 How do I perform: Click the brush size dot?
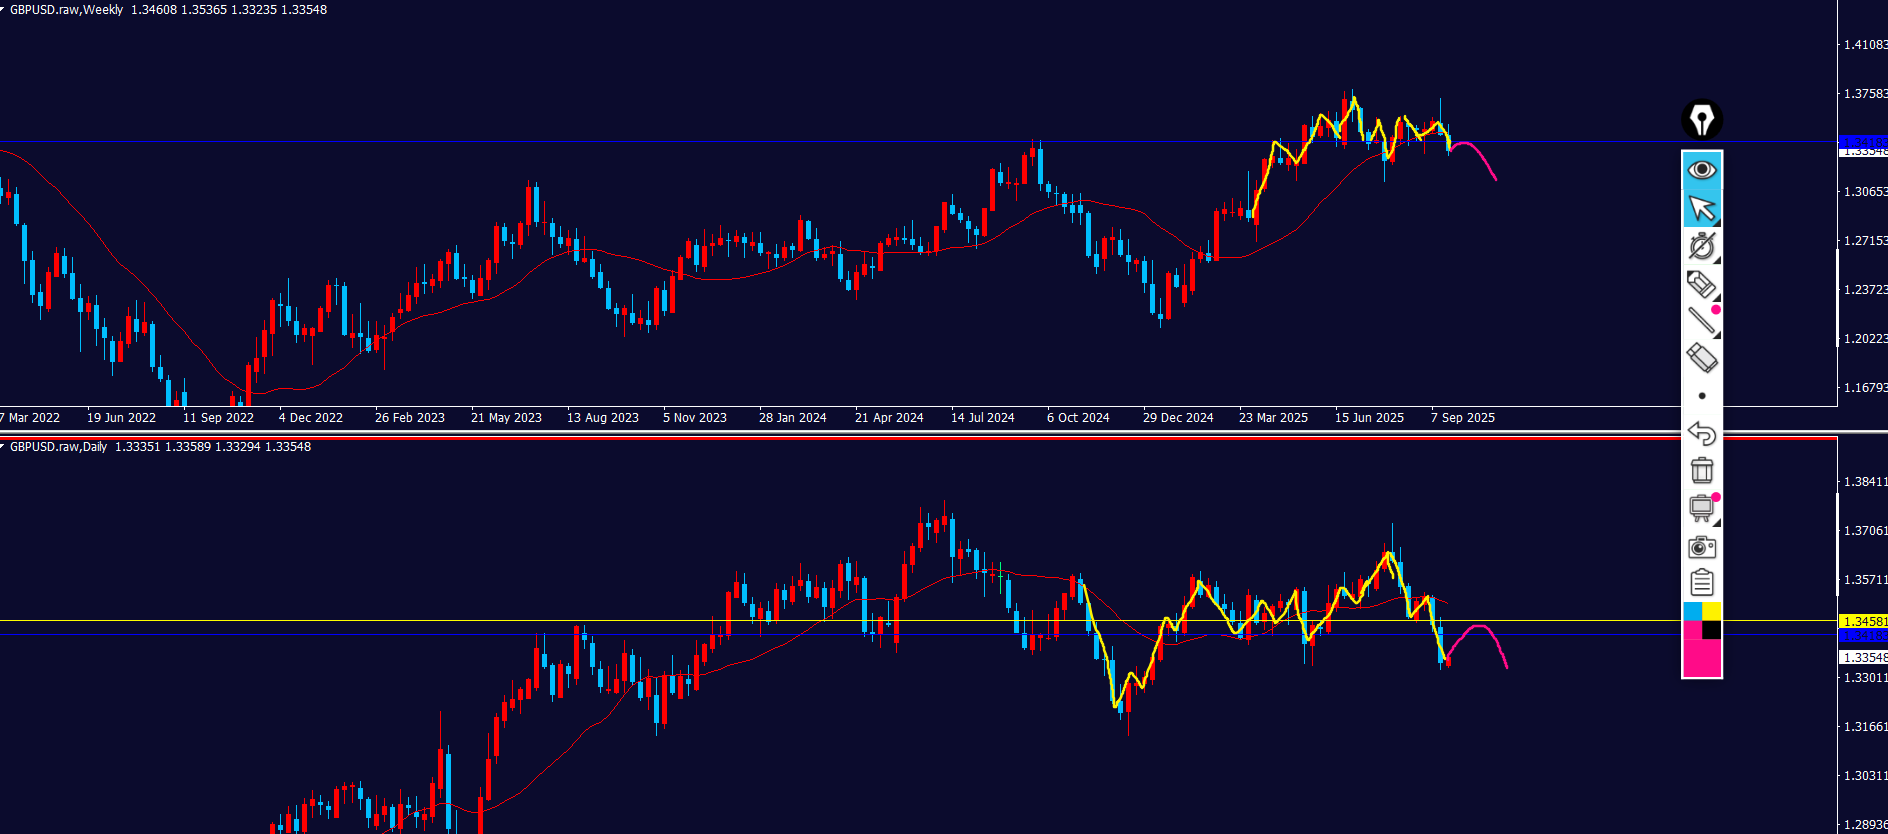1701,396
